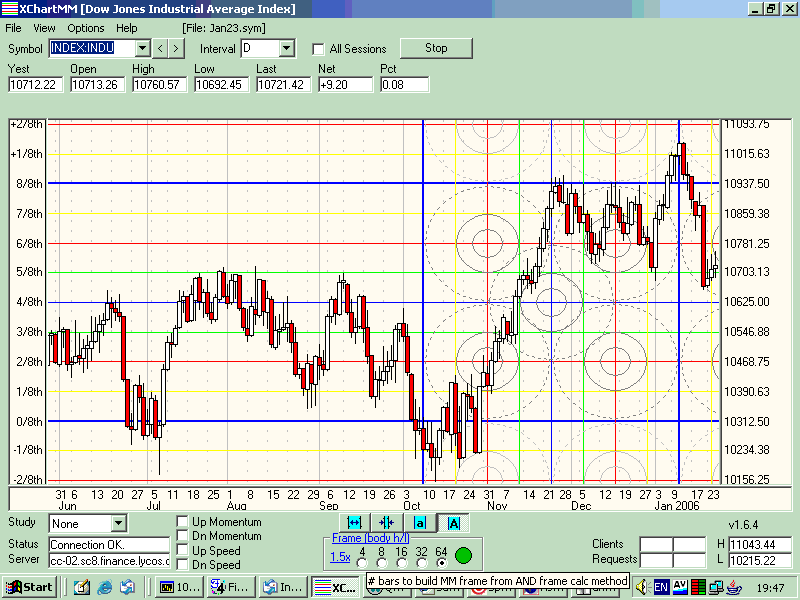
Task: Open the Study dropdown
Action: pyautogui.click(x=119, y=523)
